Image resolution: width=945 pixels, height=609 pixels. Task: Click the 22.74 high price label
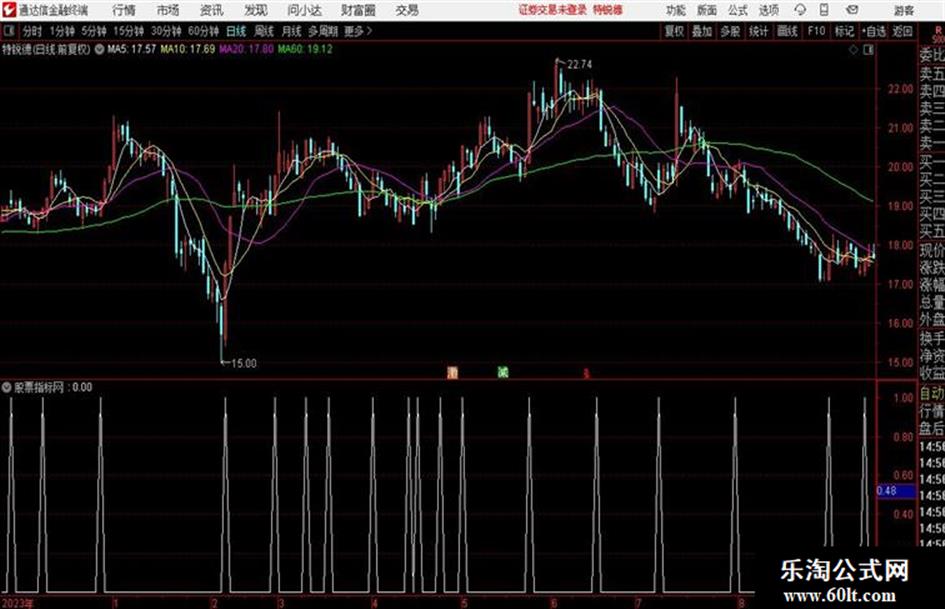click(579, 64)
